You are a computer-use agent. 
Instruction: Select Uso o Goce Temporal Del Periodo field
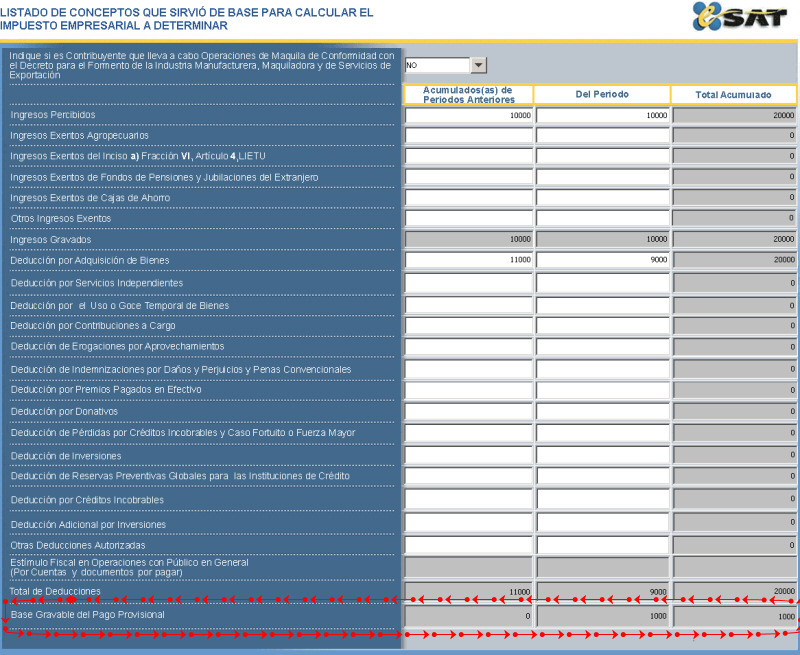[x=603, y=306]
